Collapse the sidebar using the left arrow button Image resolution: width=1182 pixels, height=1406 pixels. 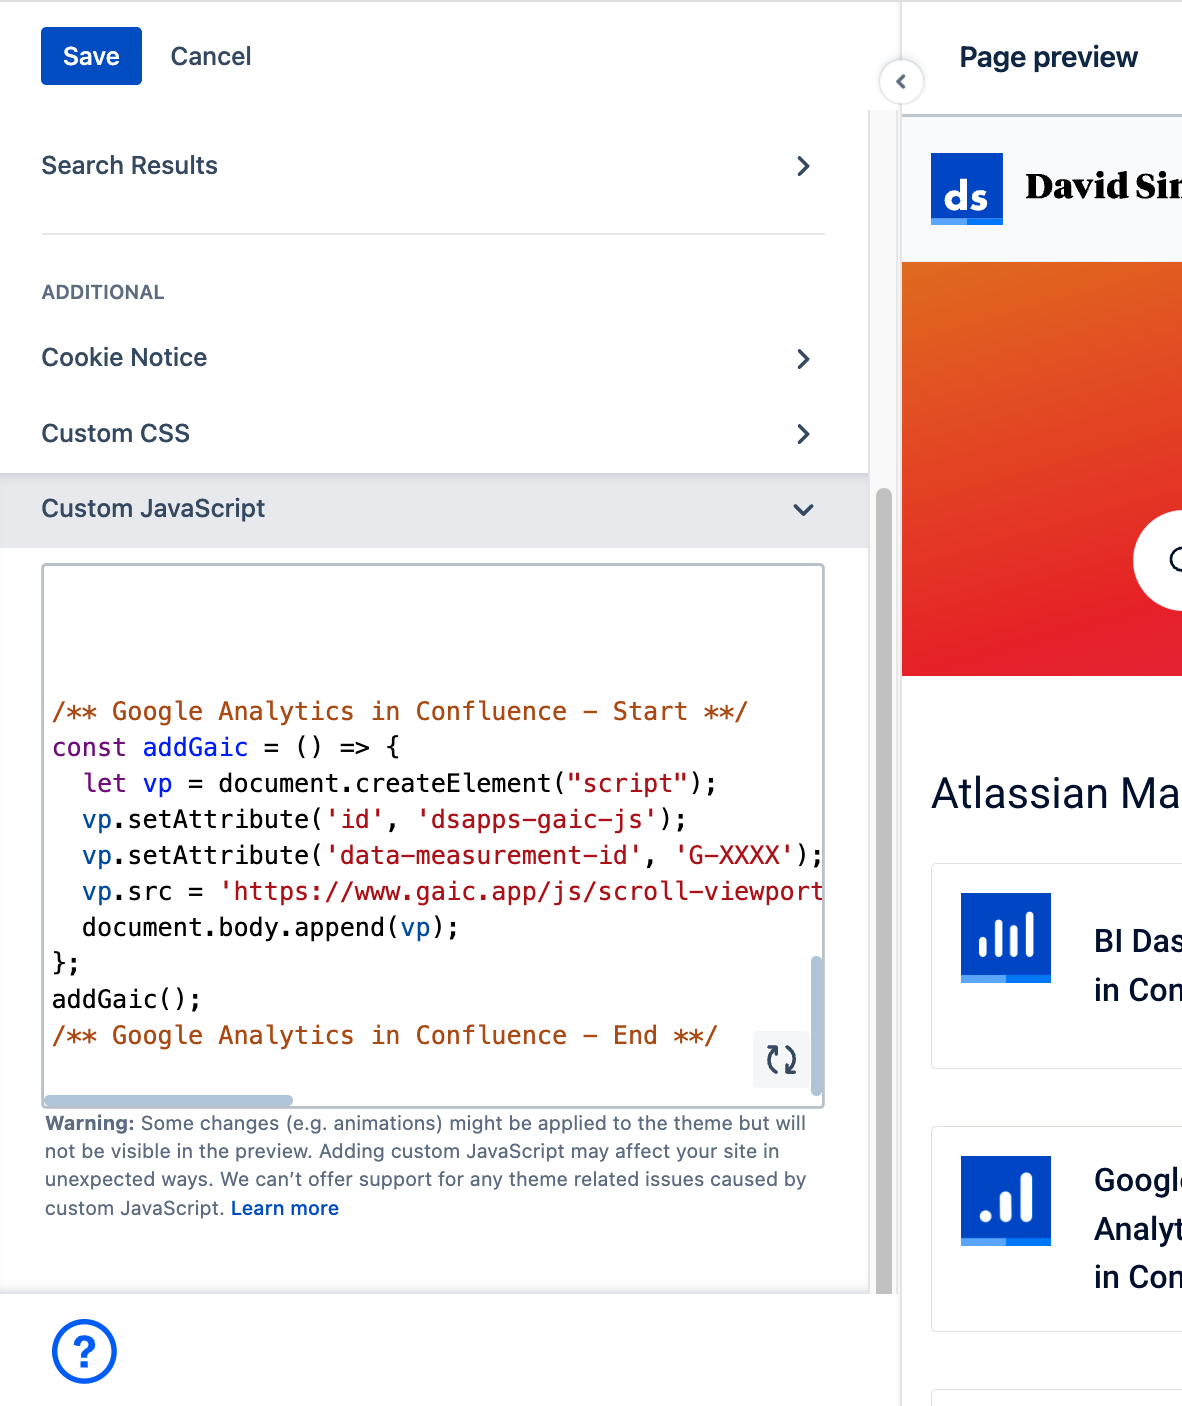click(901, 82)
